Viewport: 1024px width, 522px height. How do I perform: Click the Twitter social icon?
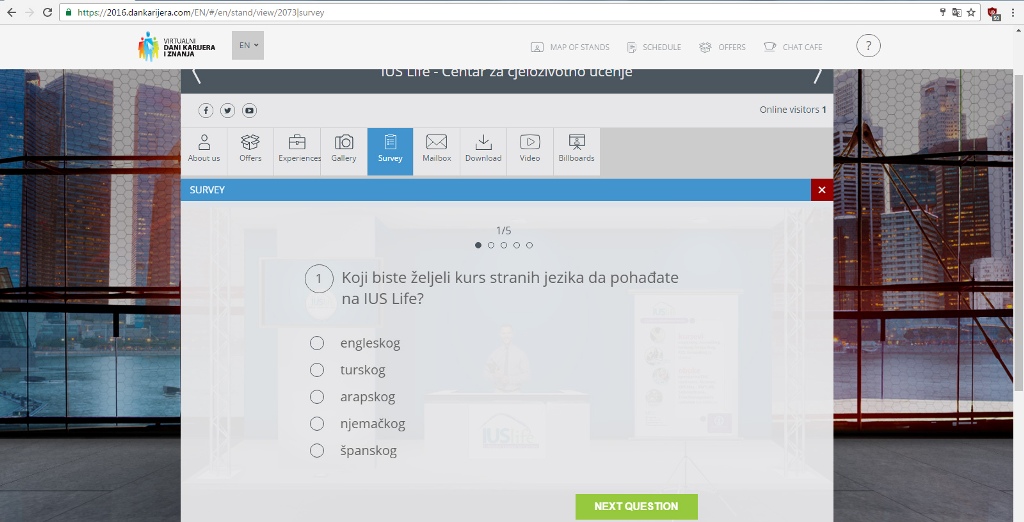pos(228,110)
